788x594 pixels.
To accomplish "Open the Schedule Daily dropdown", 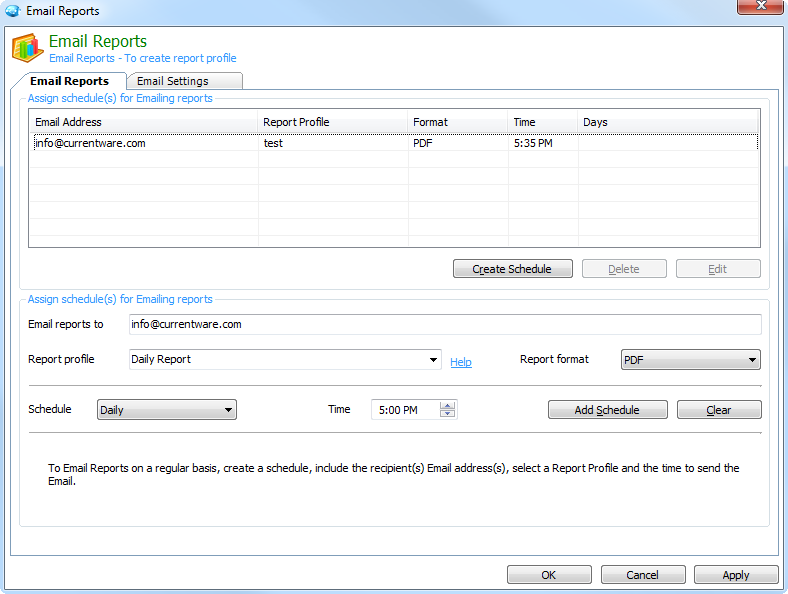I will [166, 410].
